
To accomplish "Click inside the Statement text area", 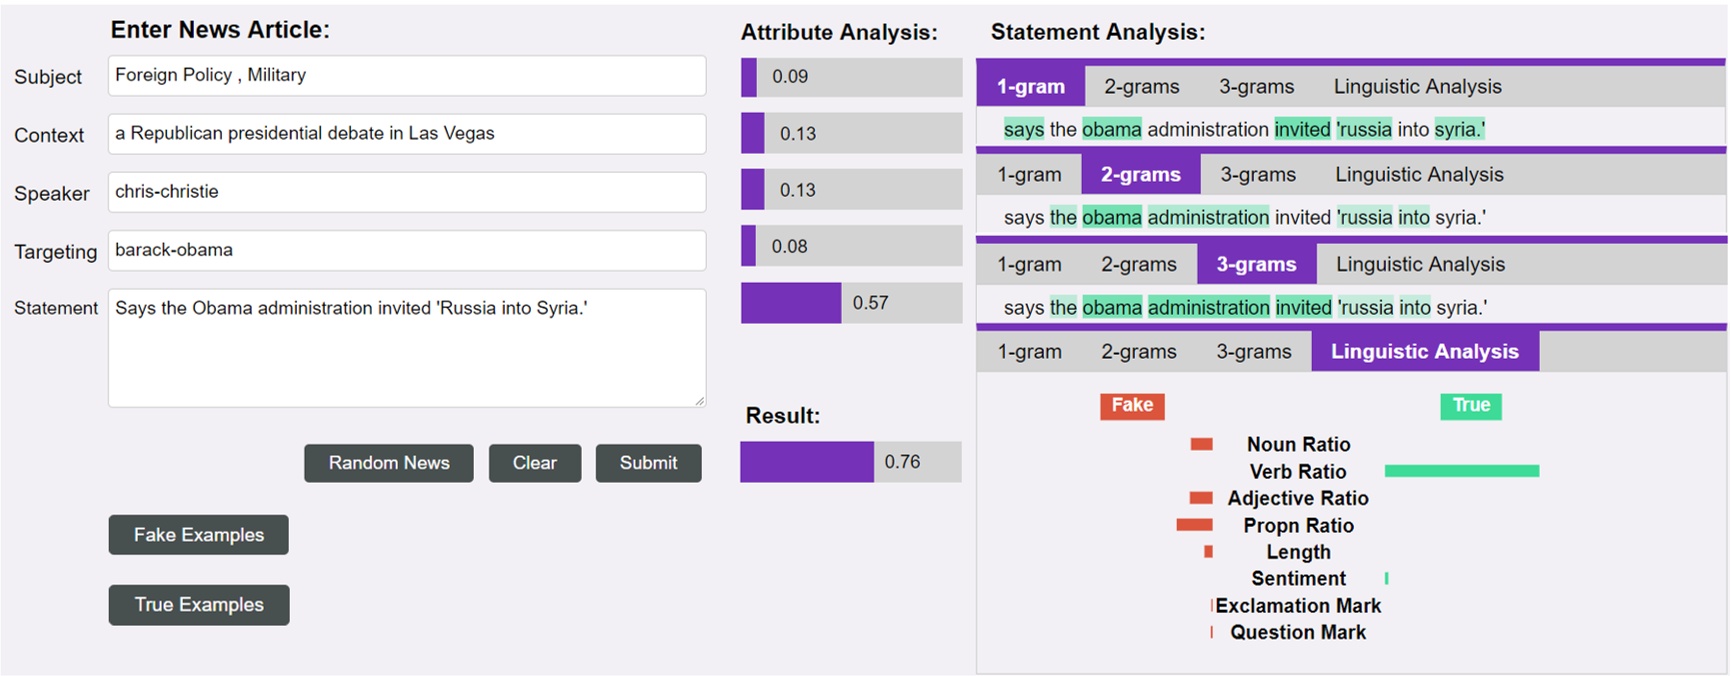I will (405, 345).
